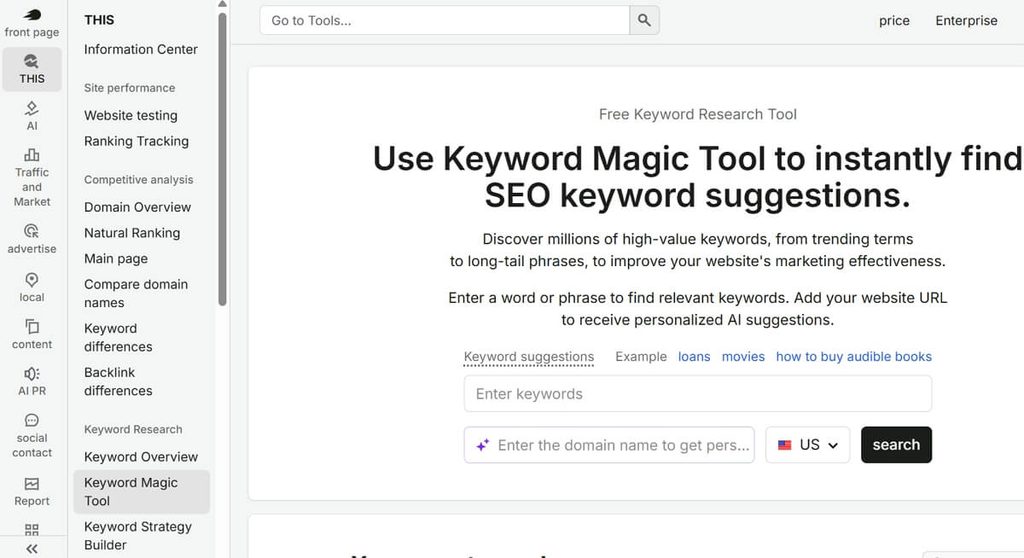1024x558 pixels.
Task: Open the price link in header
Action: [894, 20]
